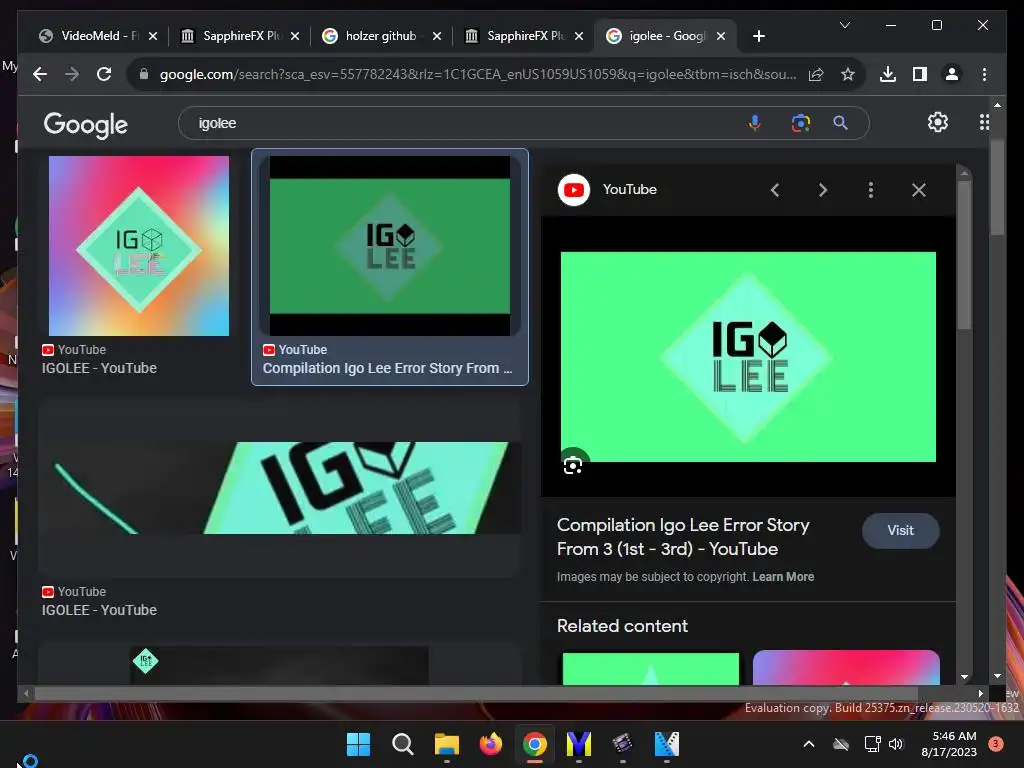Click the Visit button

tap(901, 530)
